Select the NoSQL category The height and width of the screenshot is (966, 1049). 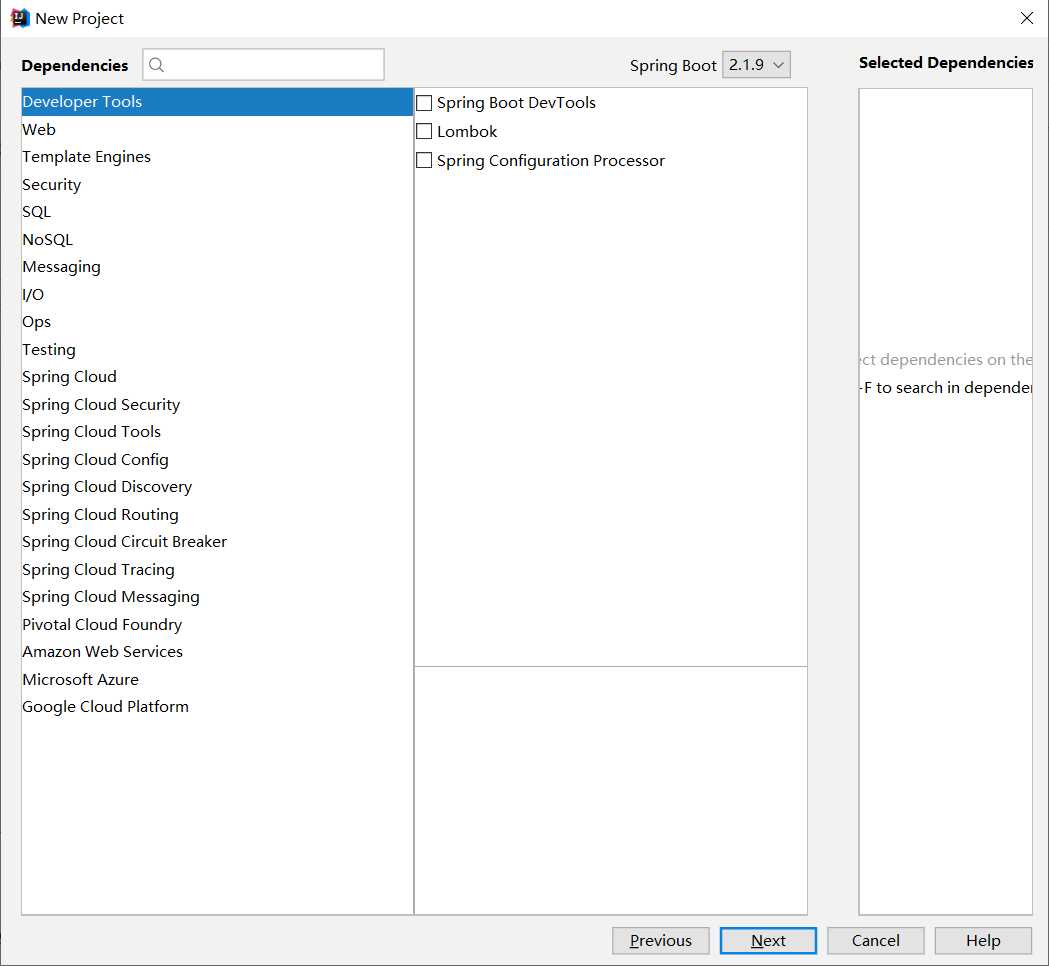click(x=217, y=239)
